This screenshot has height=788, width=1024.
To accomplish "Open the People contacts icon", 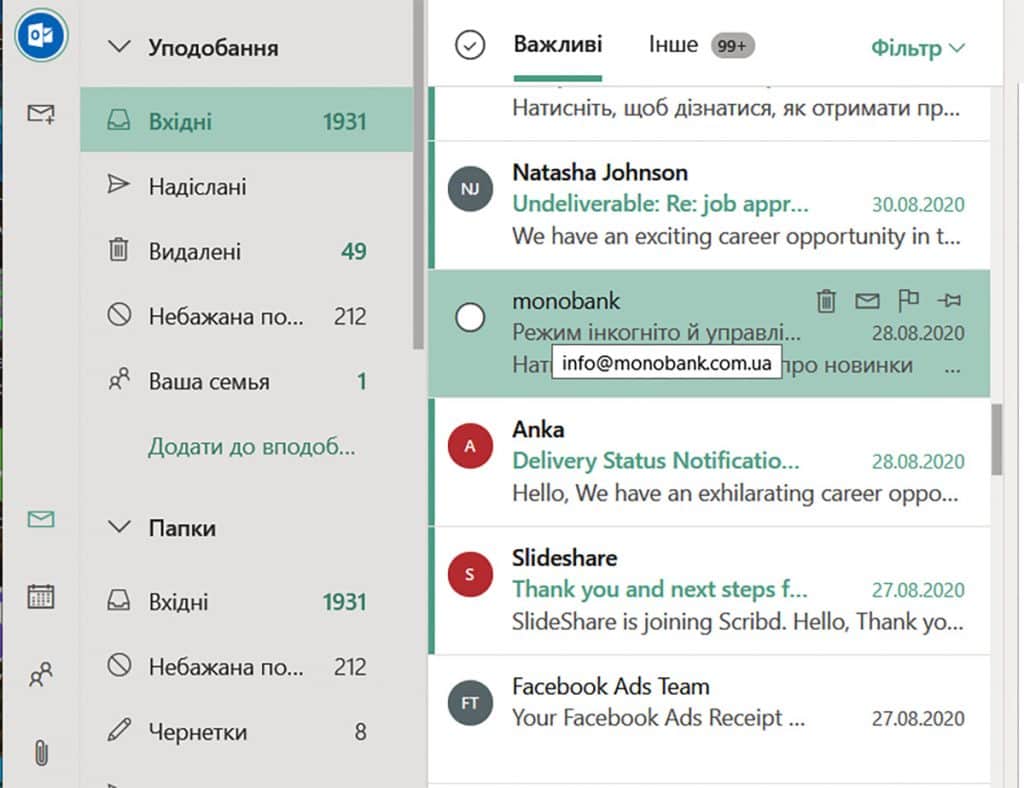I will pos(41,676).
